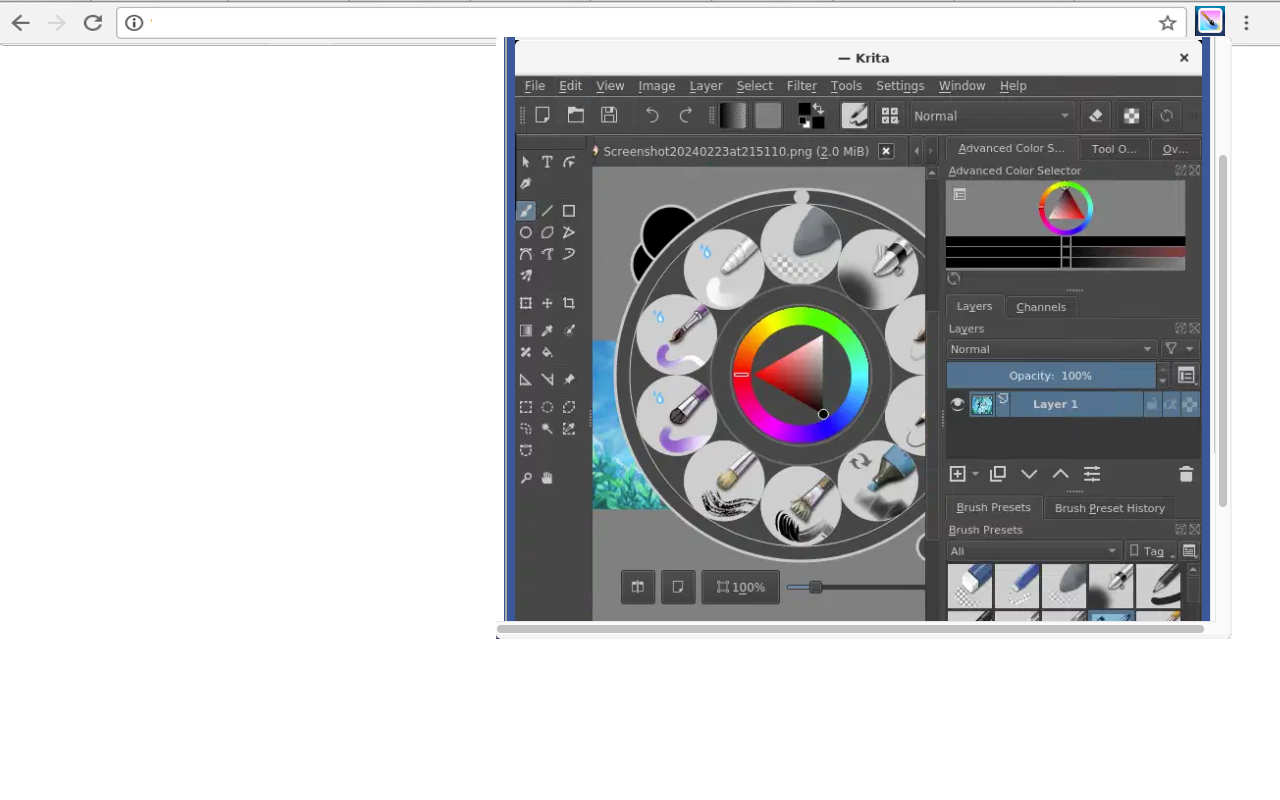
Task: Select the Text tool
Action: [546, 161]
